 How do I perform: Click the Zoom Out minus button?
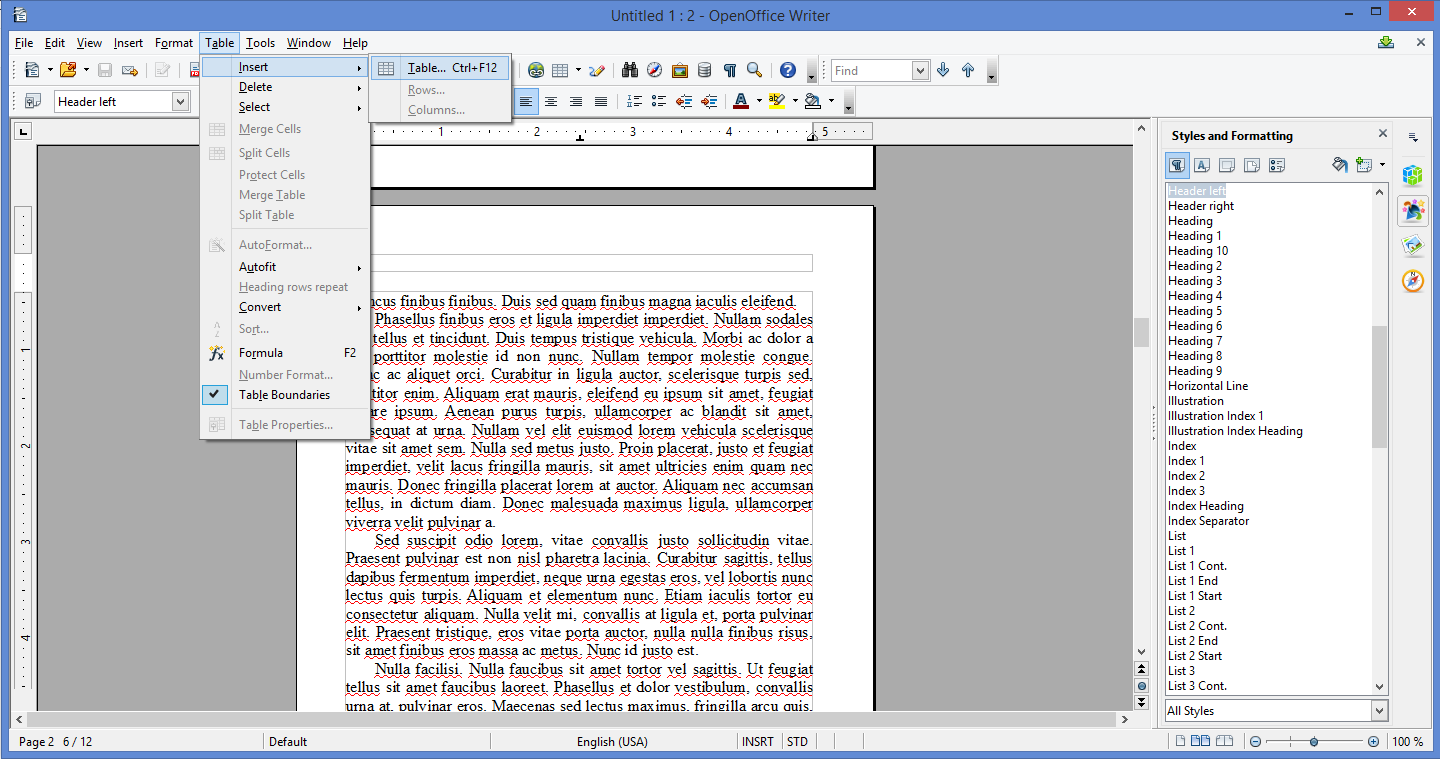1255,742
